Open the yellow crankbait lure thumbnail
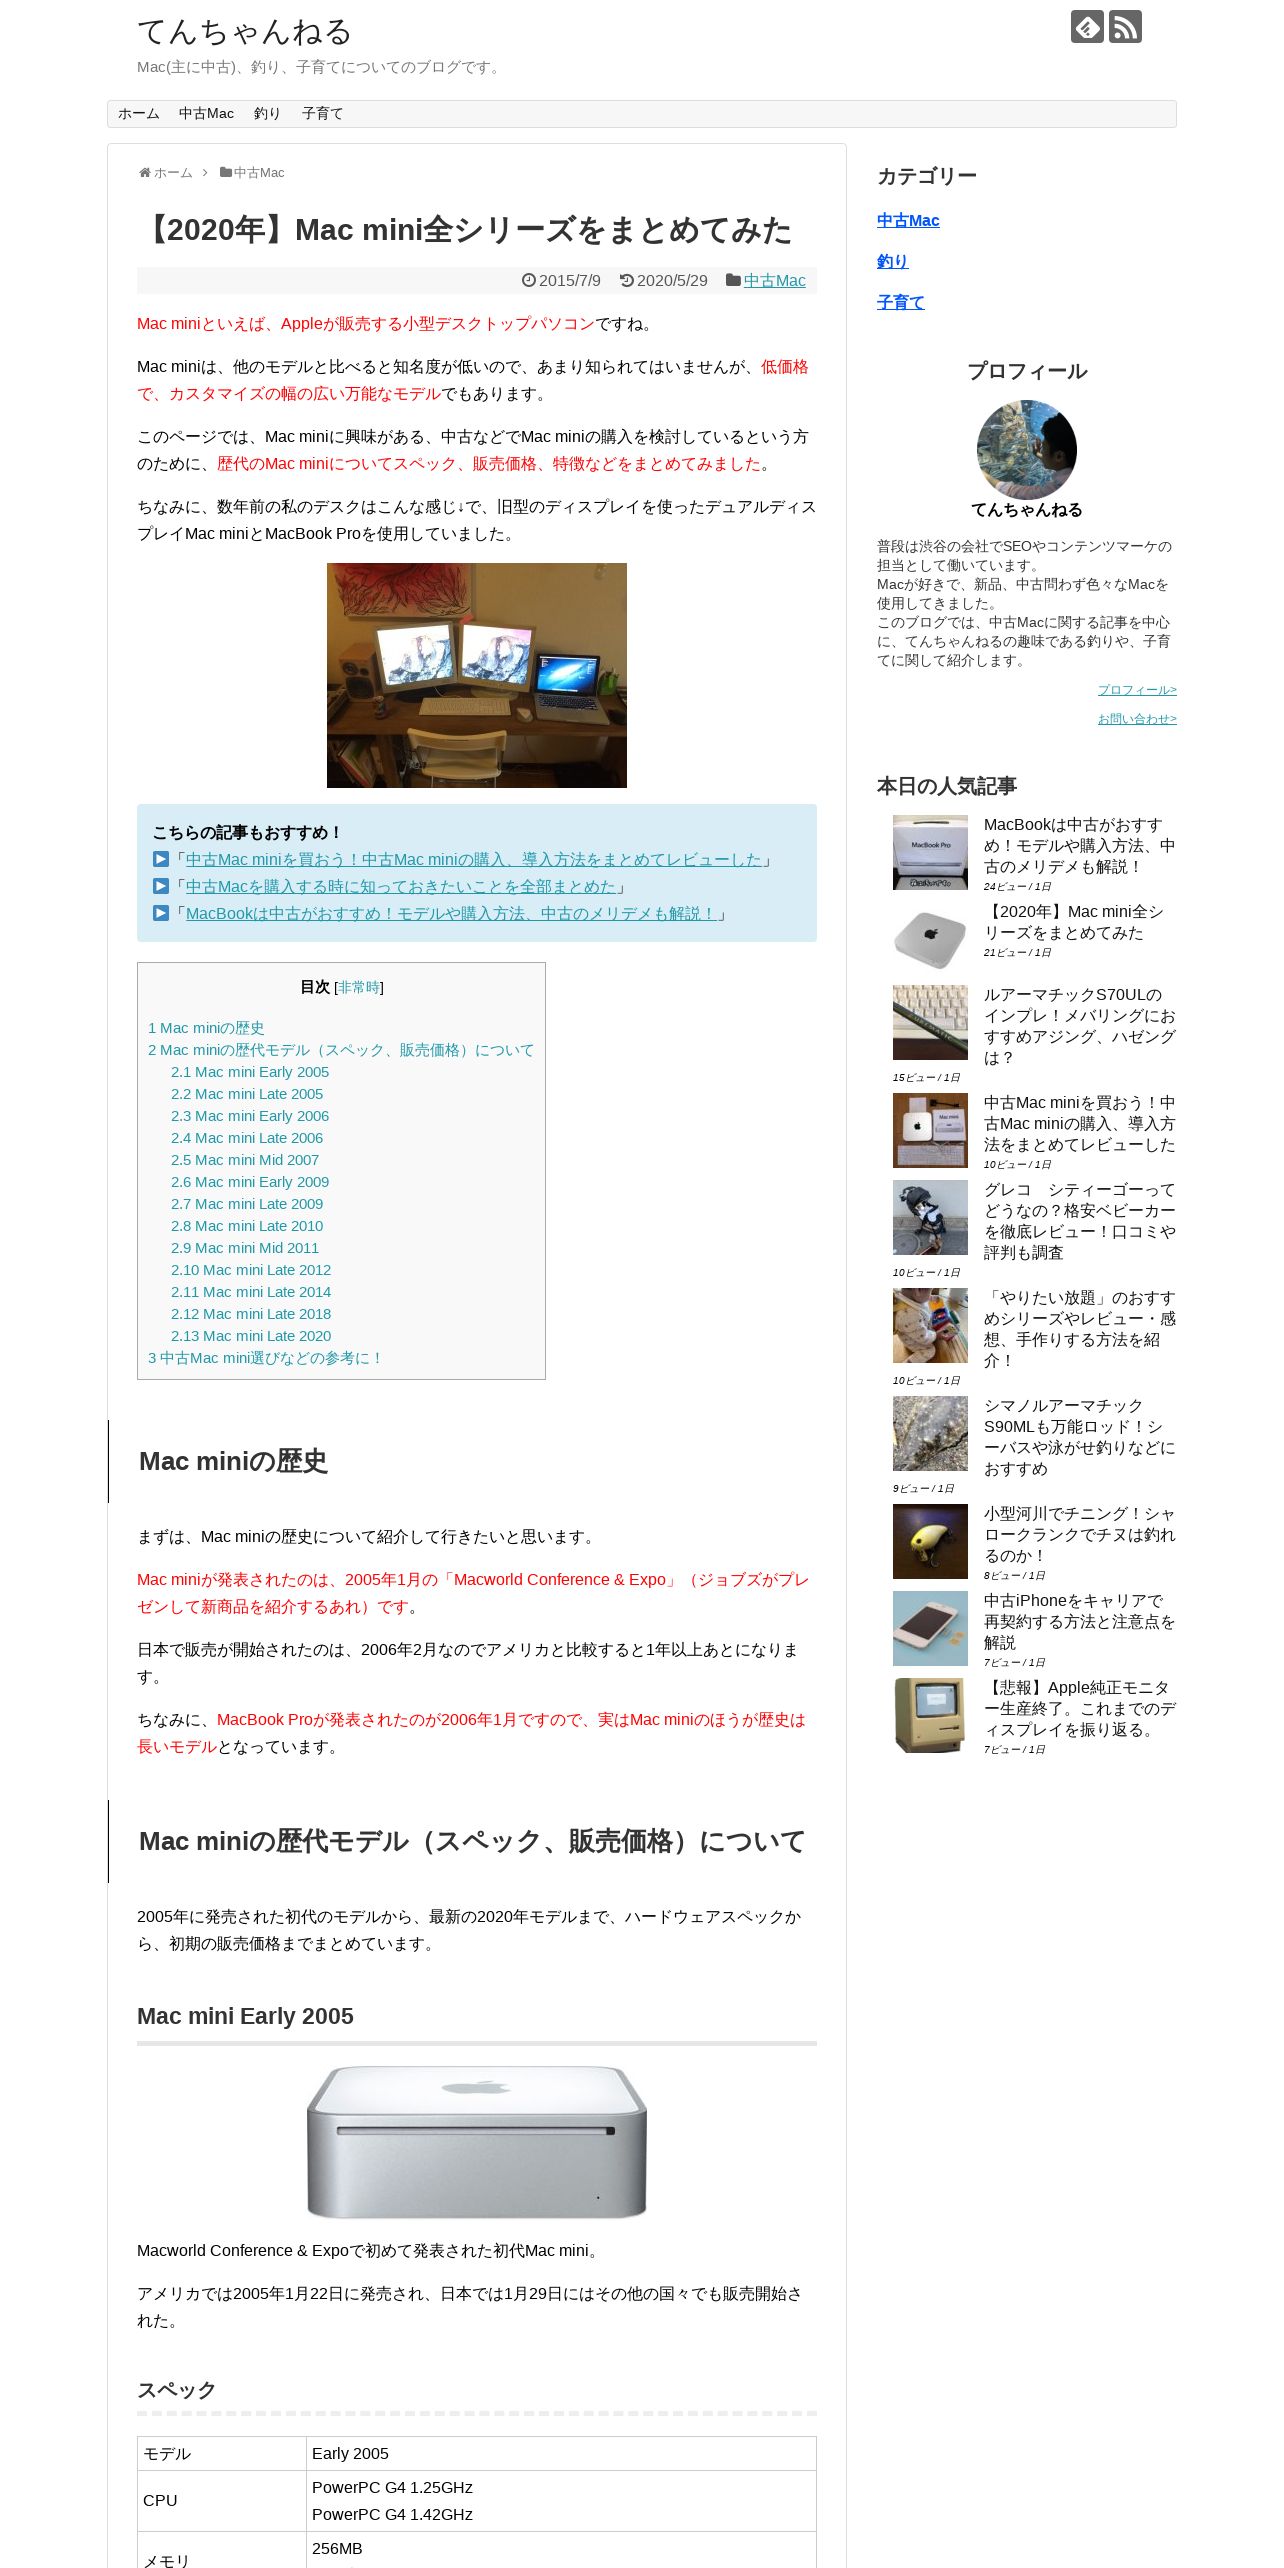1284x2568 pixels. pos(930,1542)
